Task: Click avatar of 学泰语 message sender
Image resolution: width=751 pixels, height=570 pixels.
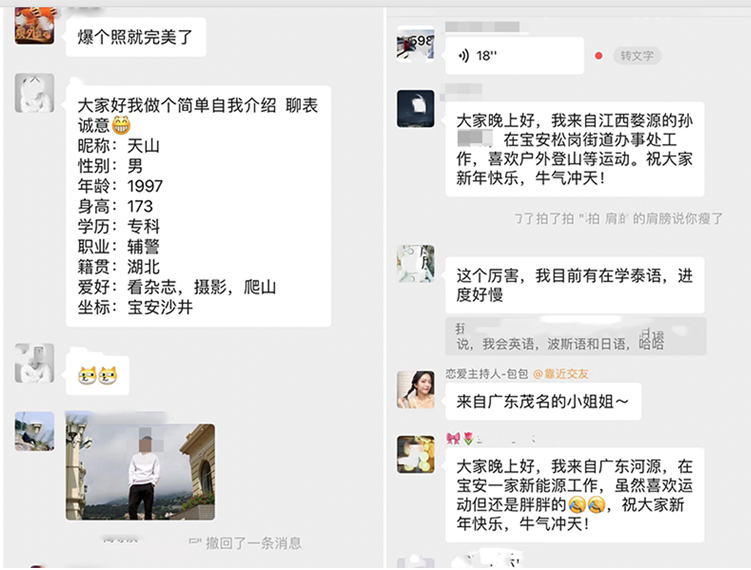Action: point(416,263)
